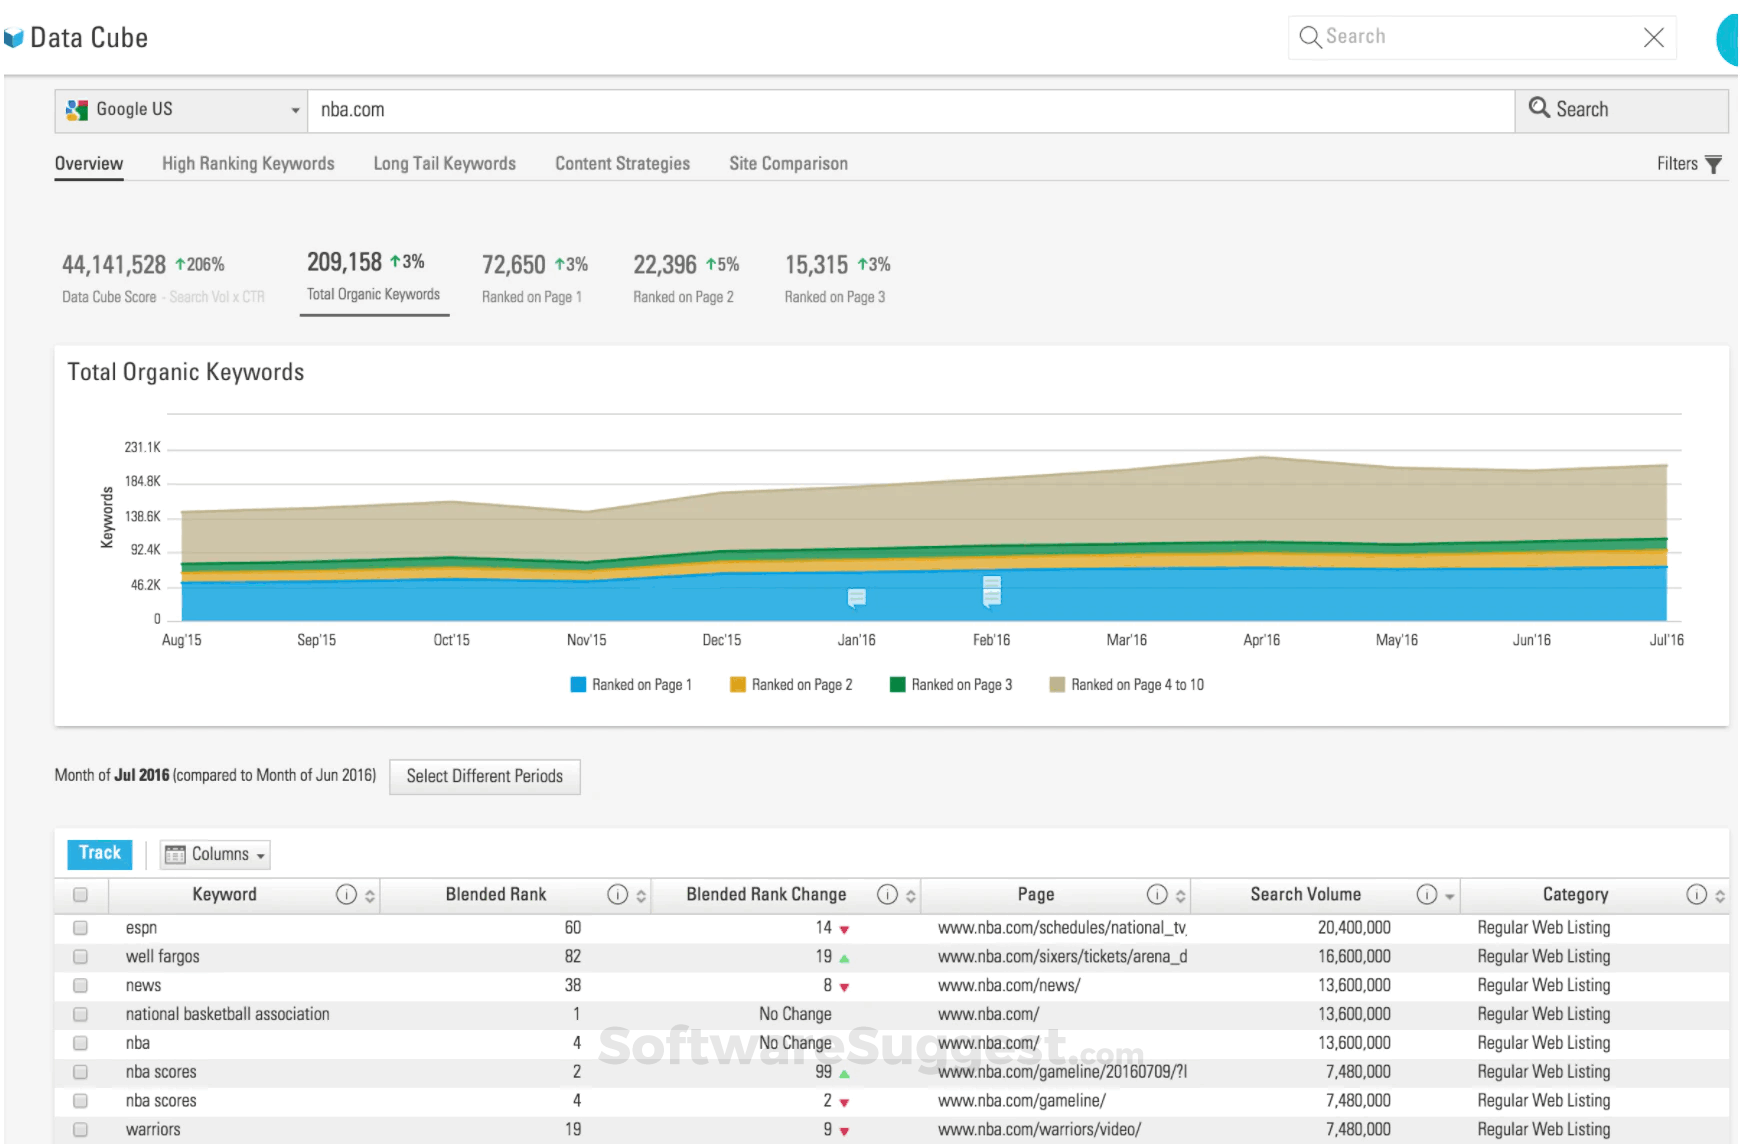Check the box for nba scores row
This screenshot has width=1742, height=1144.
coord(80,1071)
